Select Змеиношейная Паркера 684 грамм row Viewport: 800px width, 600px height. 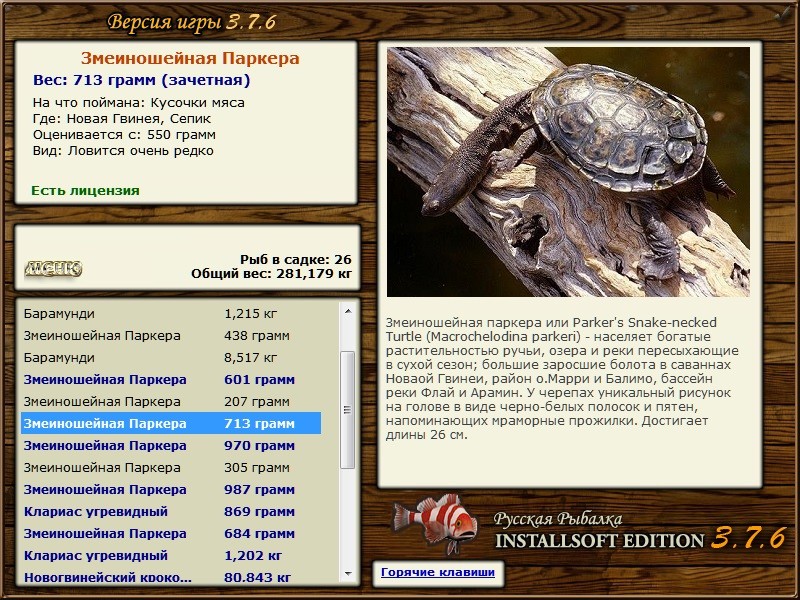(x=171, y=533)
